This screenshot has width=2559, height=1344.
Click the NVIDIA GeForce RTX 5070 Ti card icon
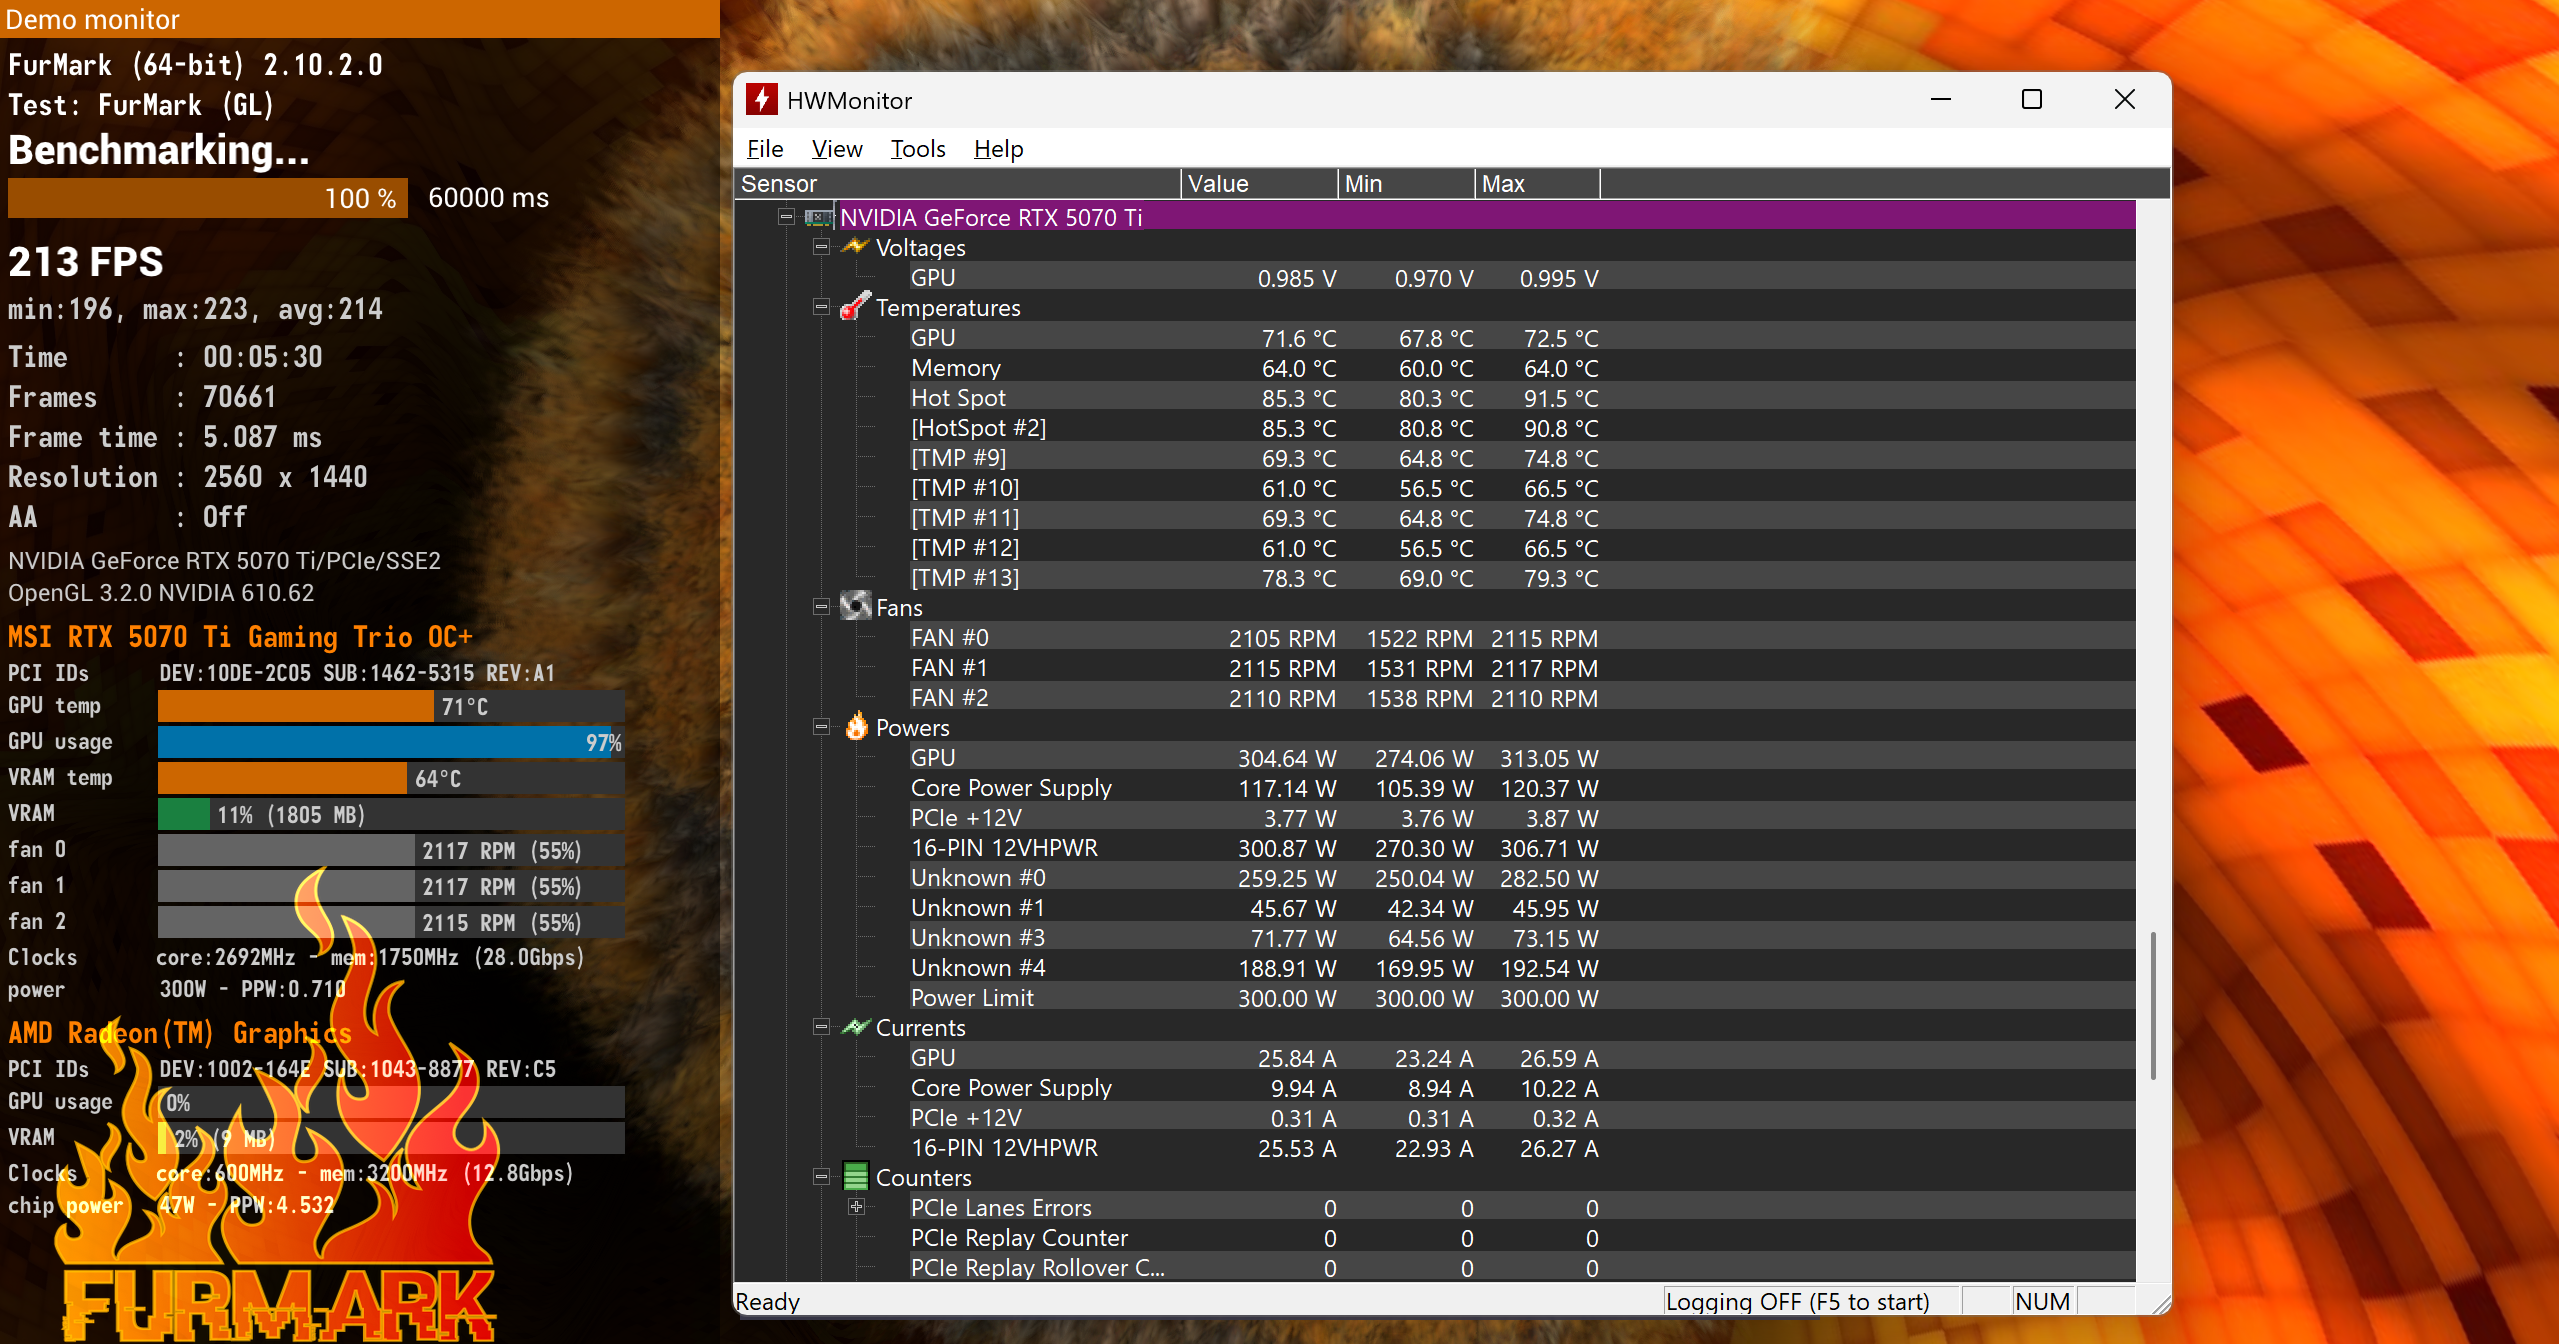(x=819, y=217)
